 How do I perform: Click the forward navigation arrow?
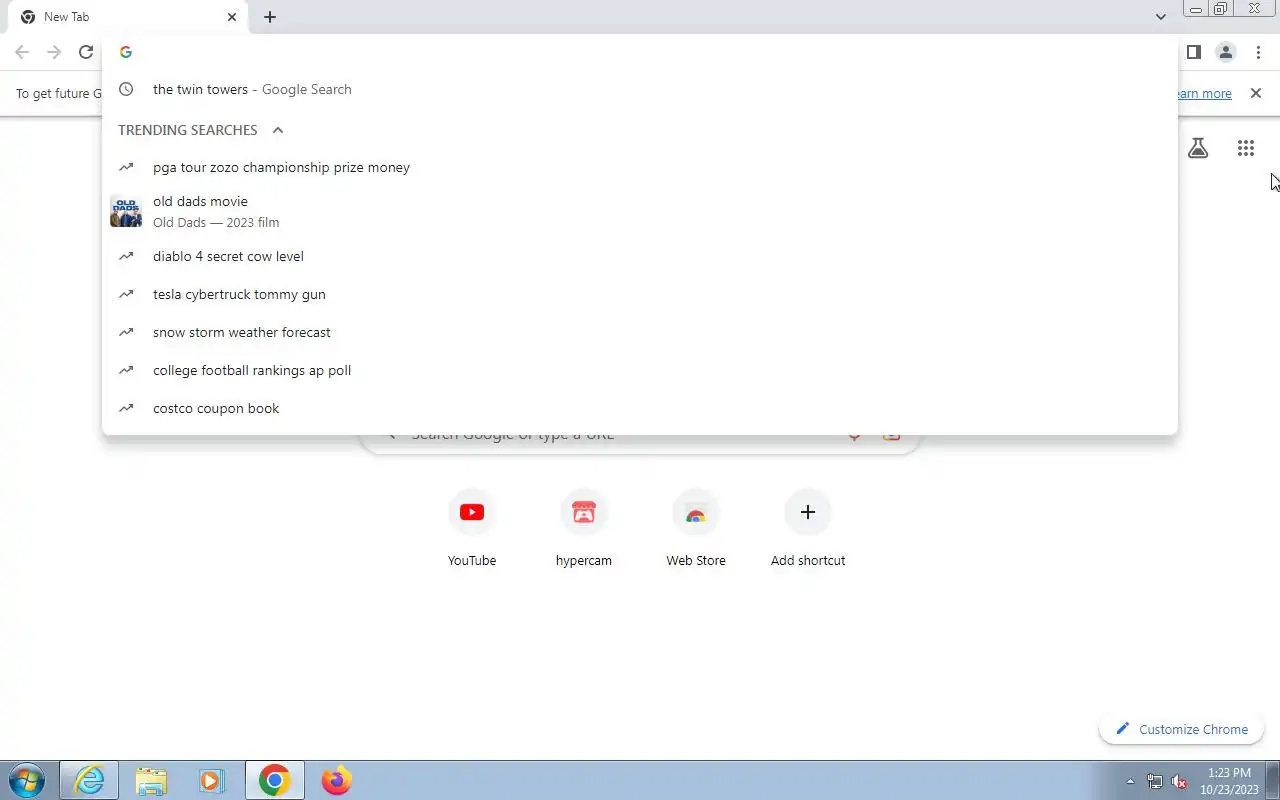[54, 52]
